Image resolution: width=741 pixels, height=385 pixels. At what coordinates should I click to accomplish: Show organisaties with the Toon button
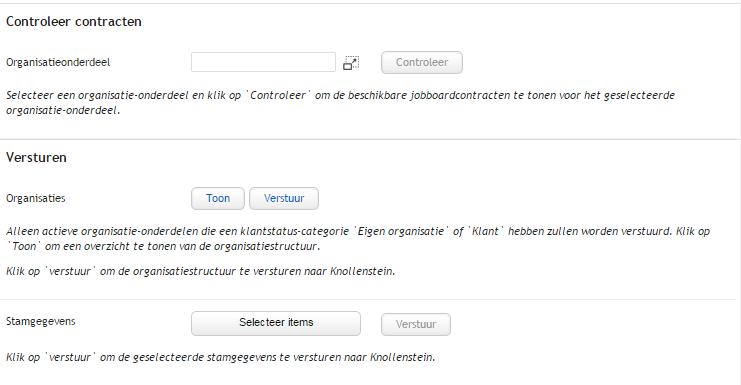[218, 198]
